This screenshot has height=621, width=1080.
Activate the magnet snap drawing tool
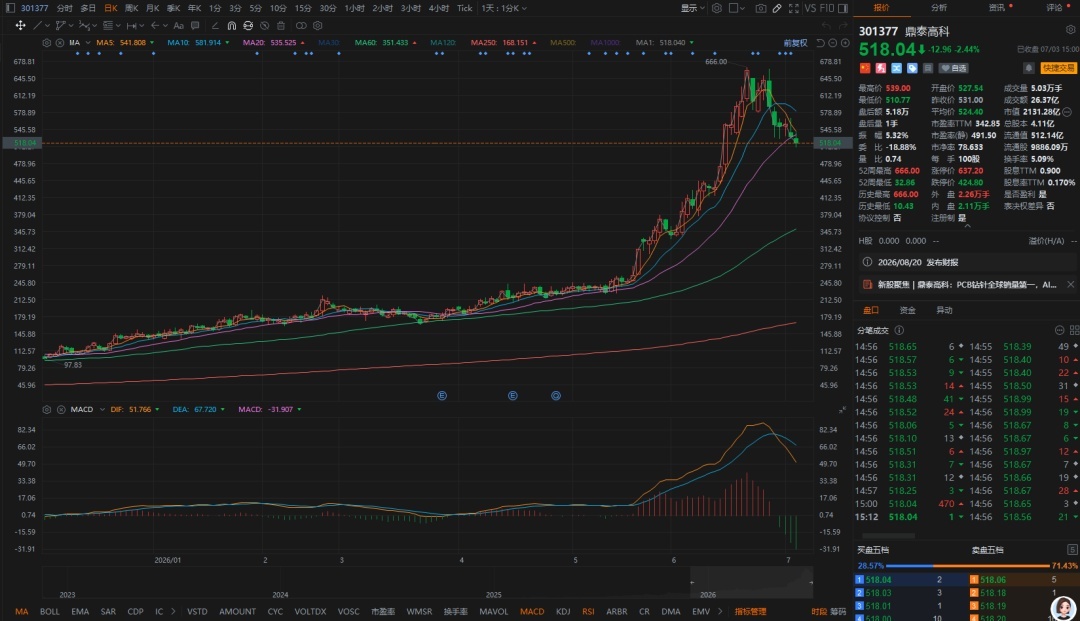(x=231, y=25)
